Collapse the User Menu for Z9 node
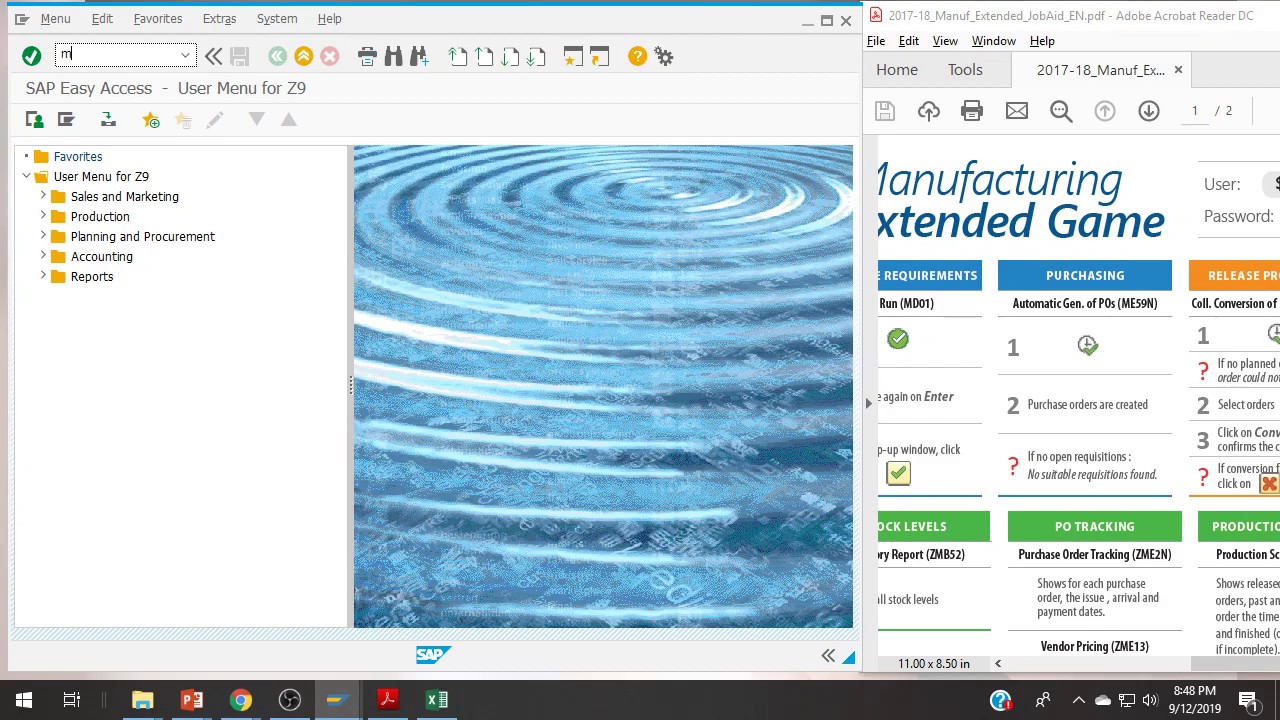 click(27, 176)
